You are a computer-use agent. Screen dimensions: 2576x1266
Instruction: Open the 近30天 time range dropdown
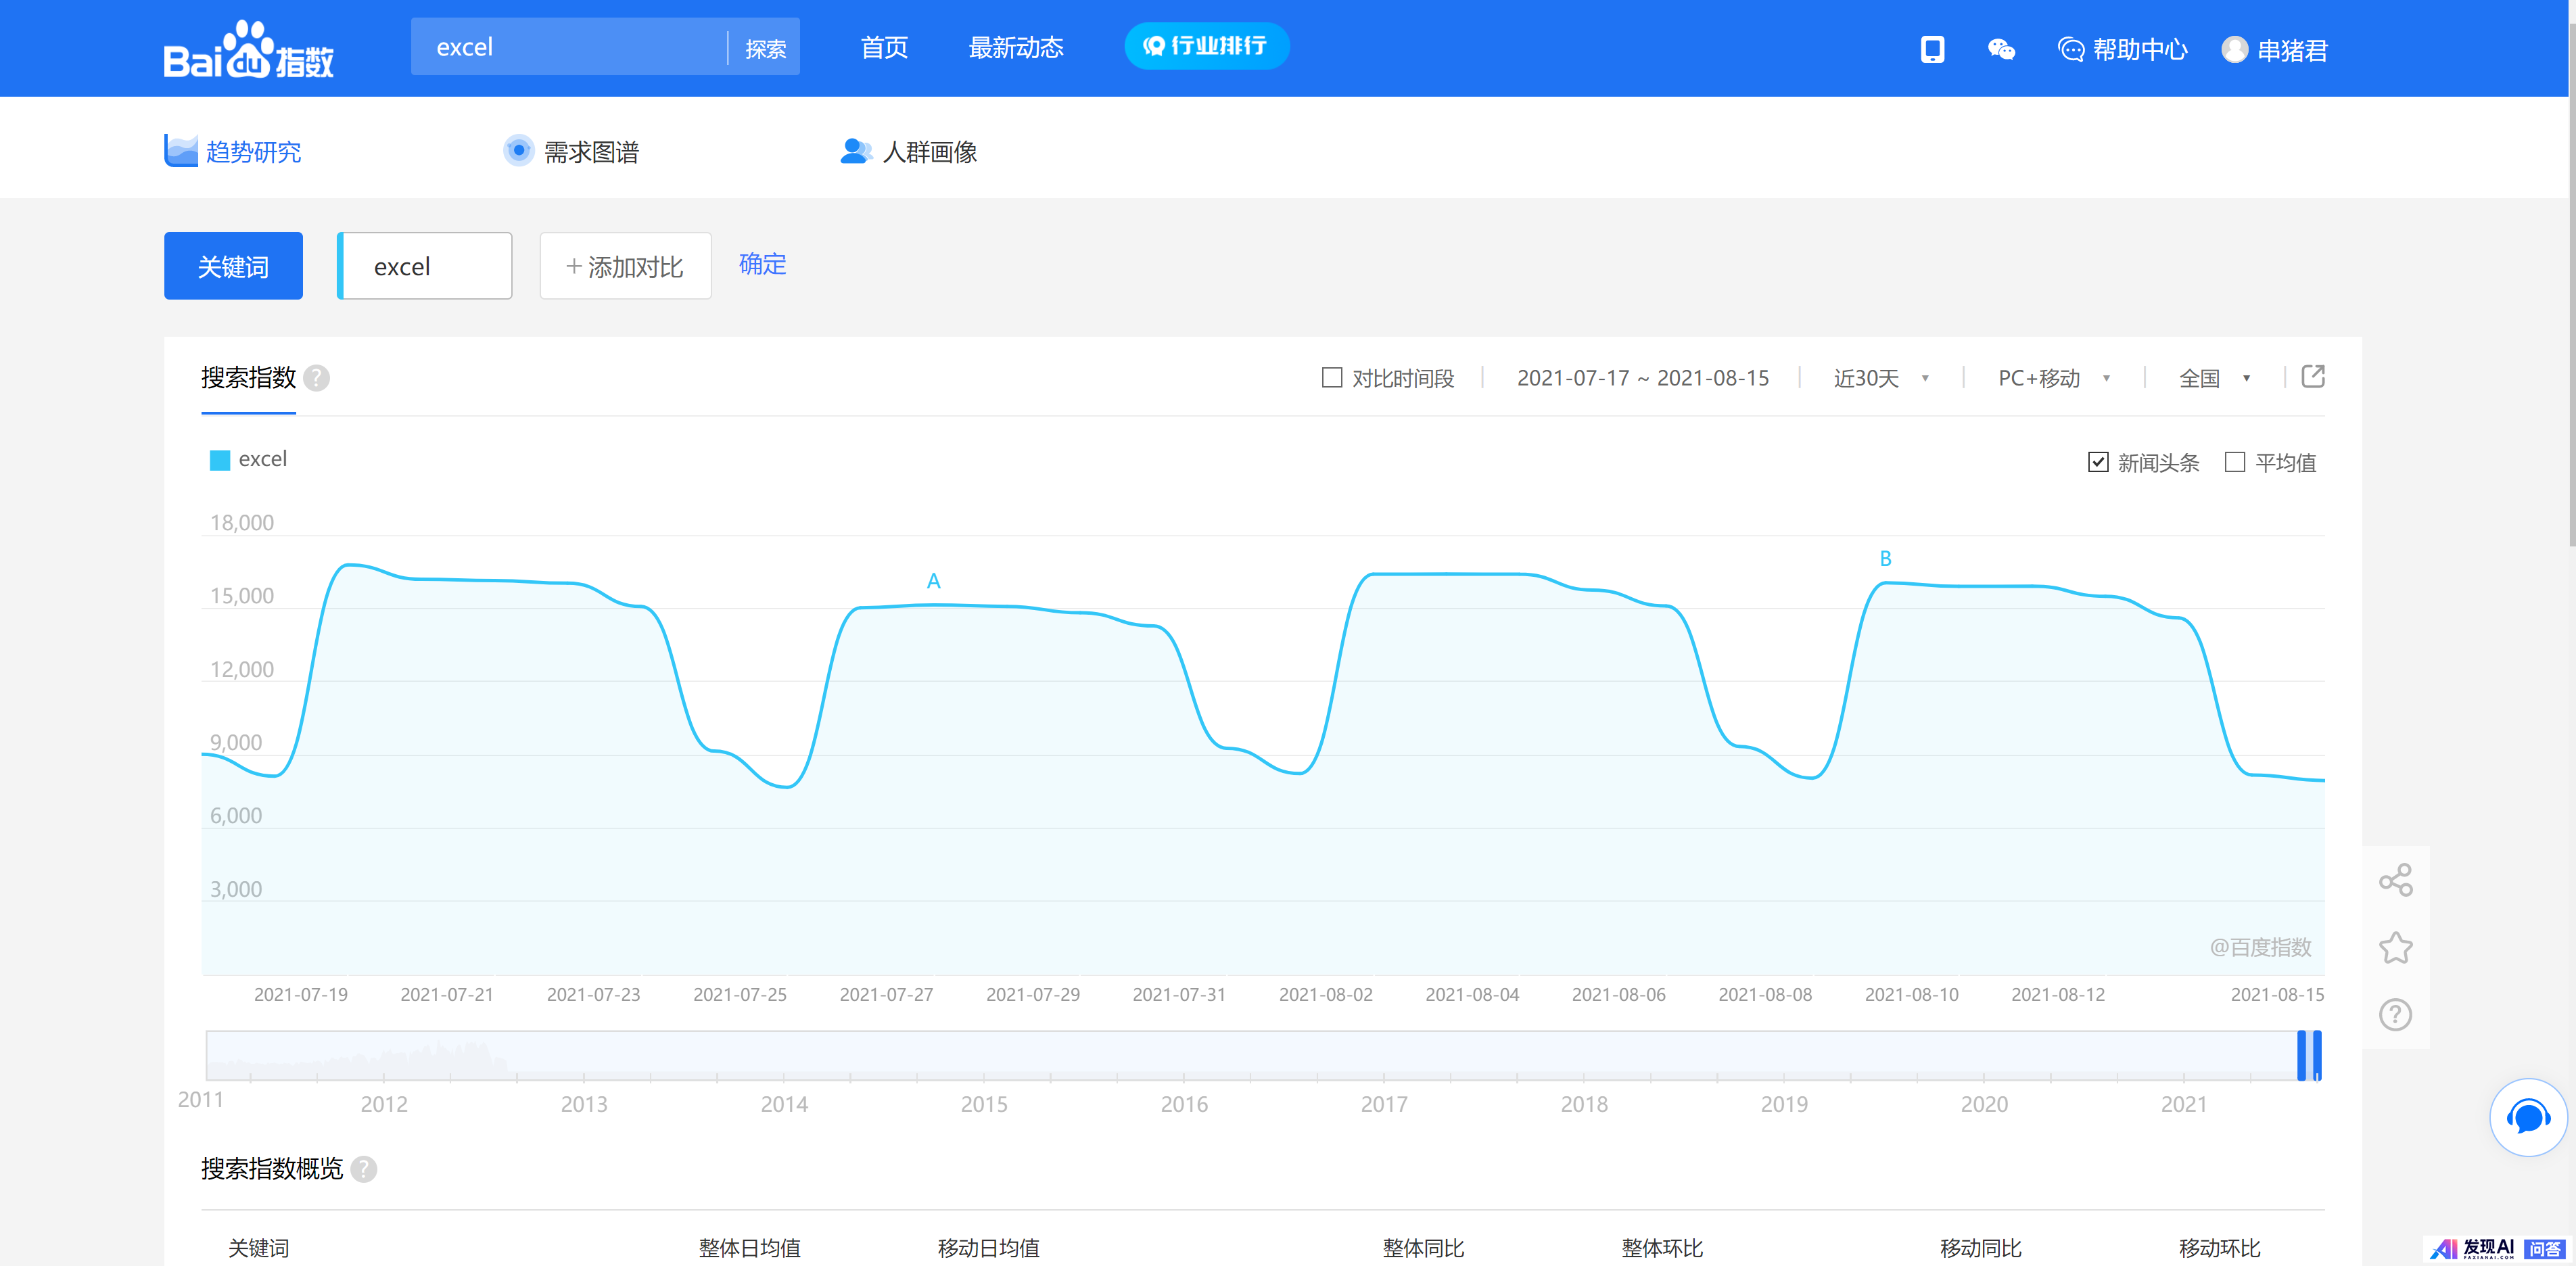click(x=1881, y=378)
